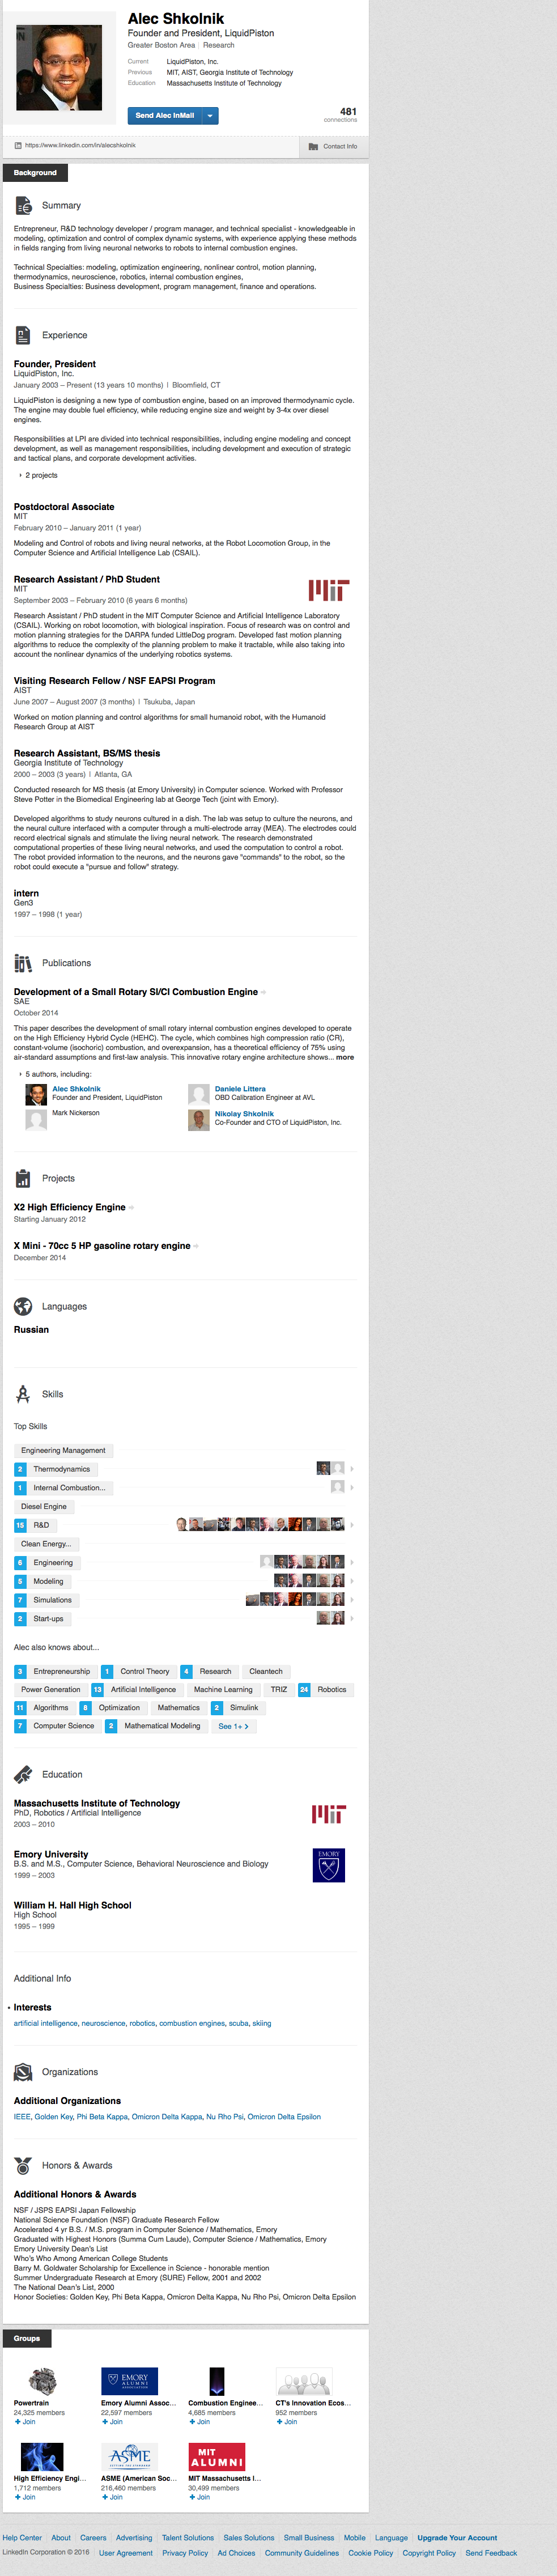Expand the 2 projects disclosure triangle

(x=21, y=475)
